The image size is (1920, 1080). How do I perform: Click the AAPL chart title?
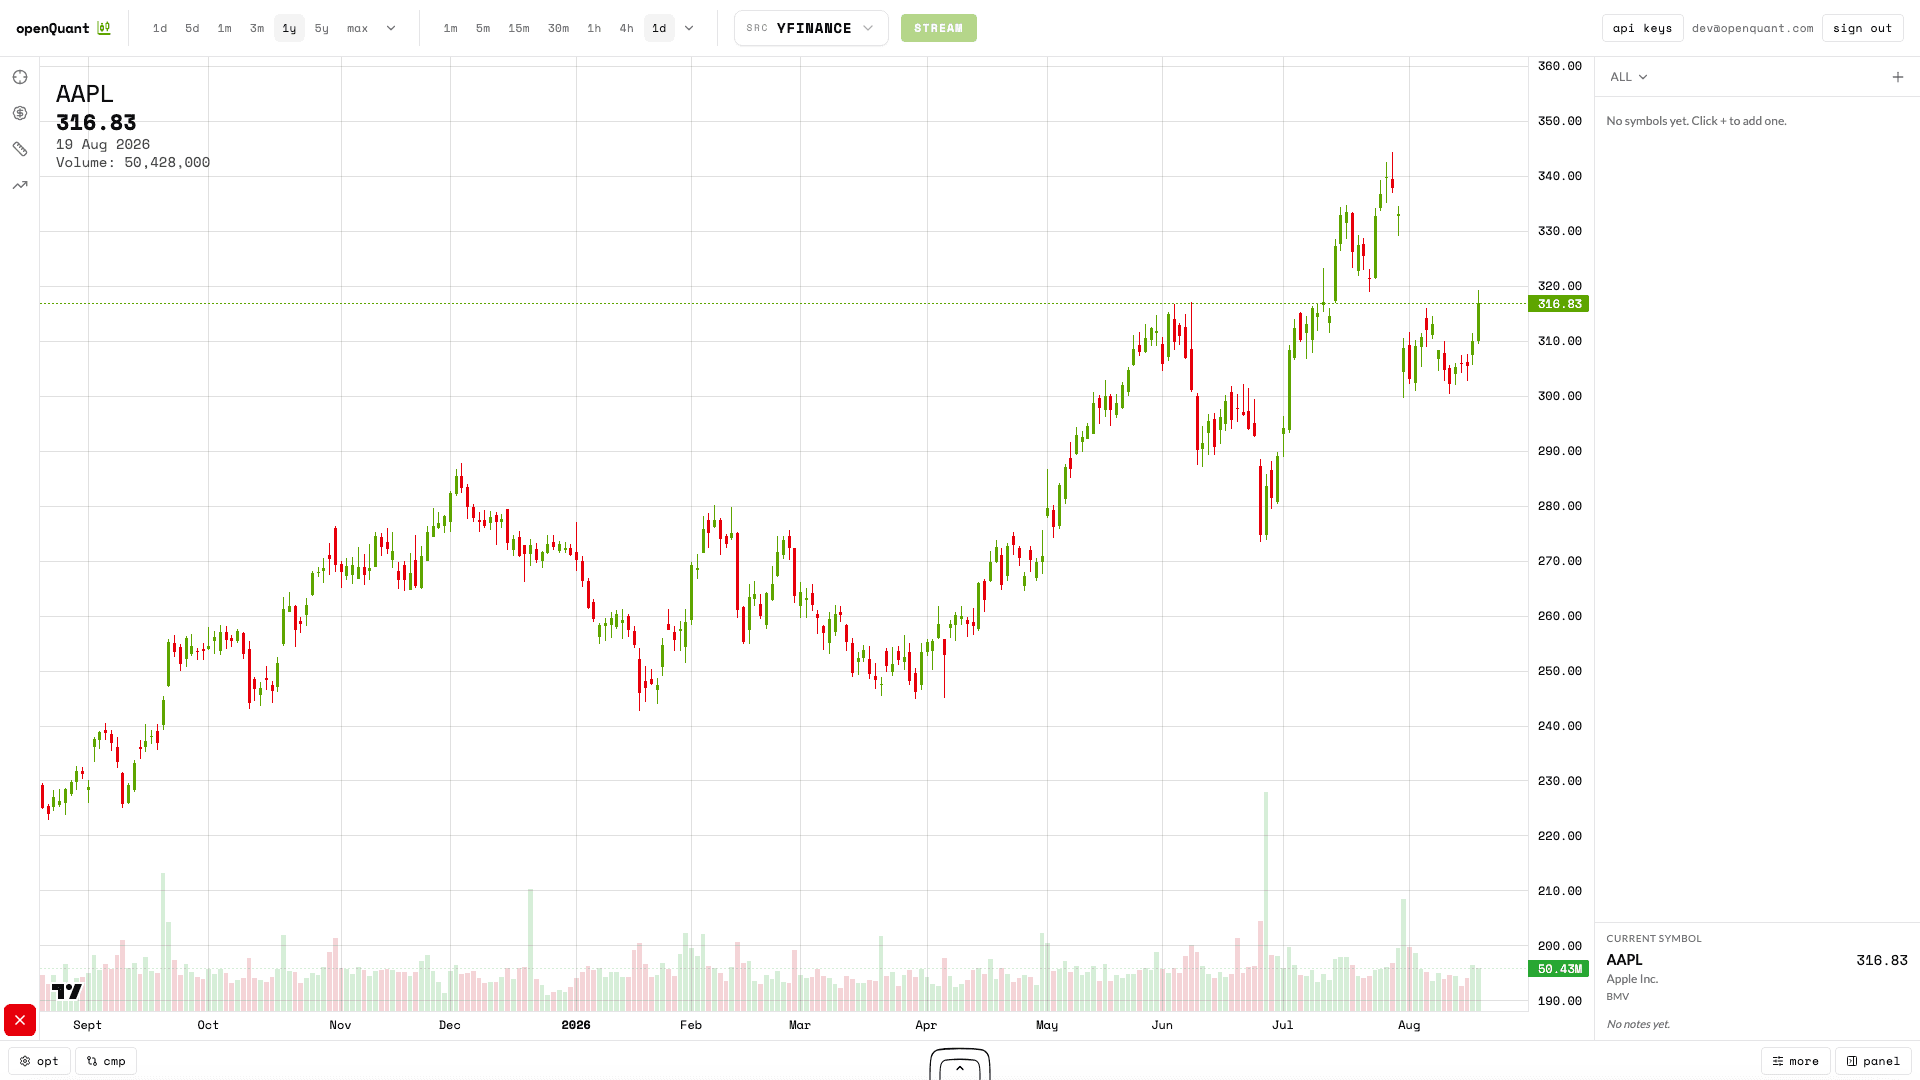tap(85, 94)
